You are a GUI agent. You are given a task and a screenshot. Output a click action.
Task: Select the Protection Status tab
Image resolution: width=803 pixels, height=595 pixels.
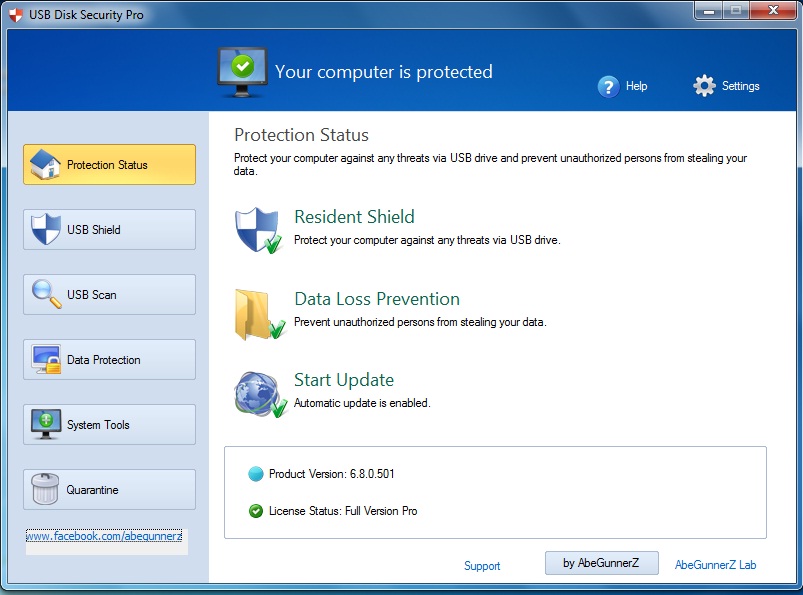click(x=108, y=164)
